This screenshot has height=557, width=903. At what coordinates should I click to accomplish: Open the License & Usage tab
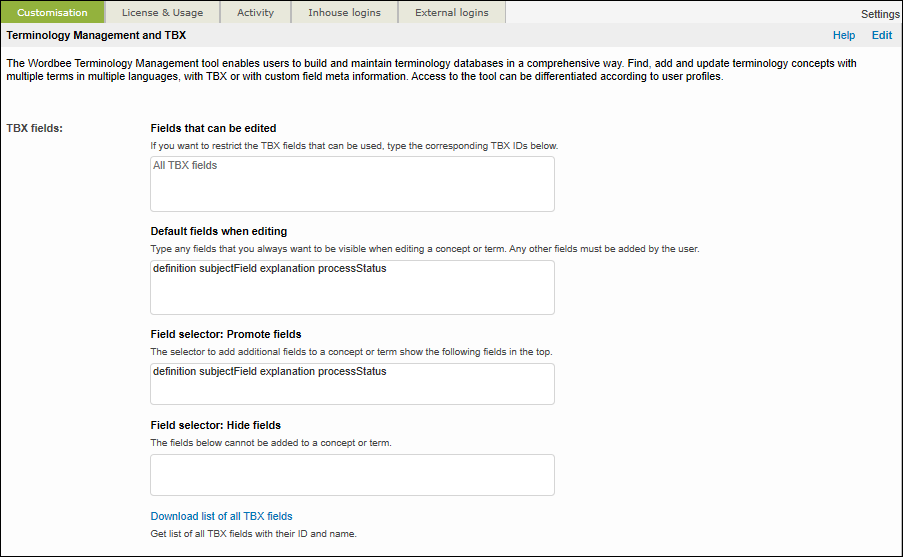click(162, 13)
